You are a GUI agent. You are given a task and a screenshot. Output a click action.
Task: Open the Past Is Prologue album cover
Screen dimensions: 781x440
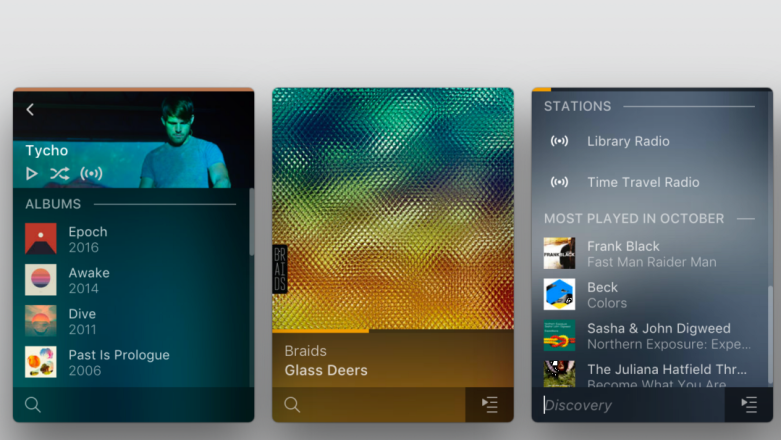pos(41,362)
